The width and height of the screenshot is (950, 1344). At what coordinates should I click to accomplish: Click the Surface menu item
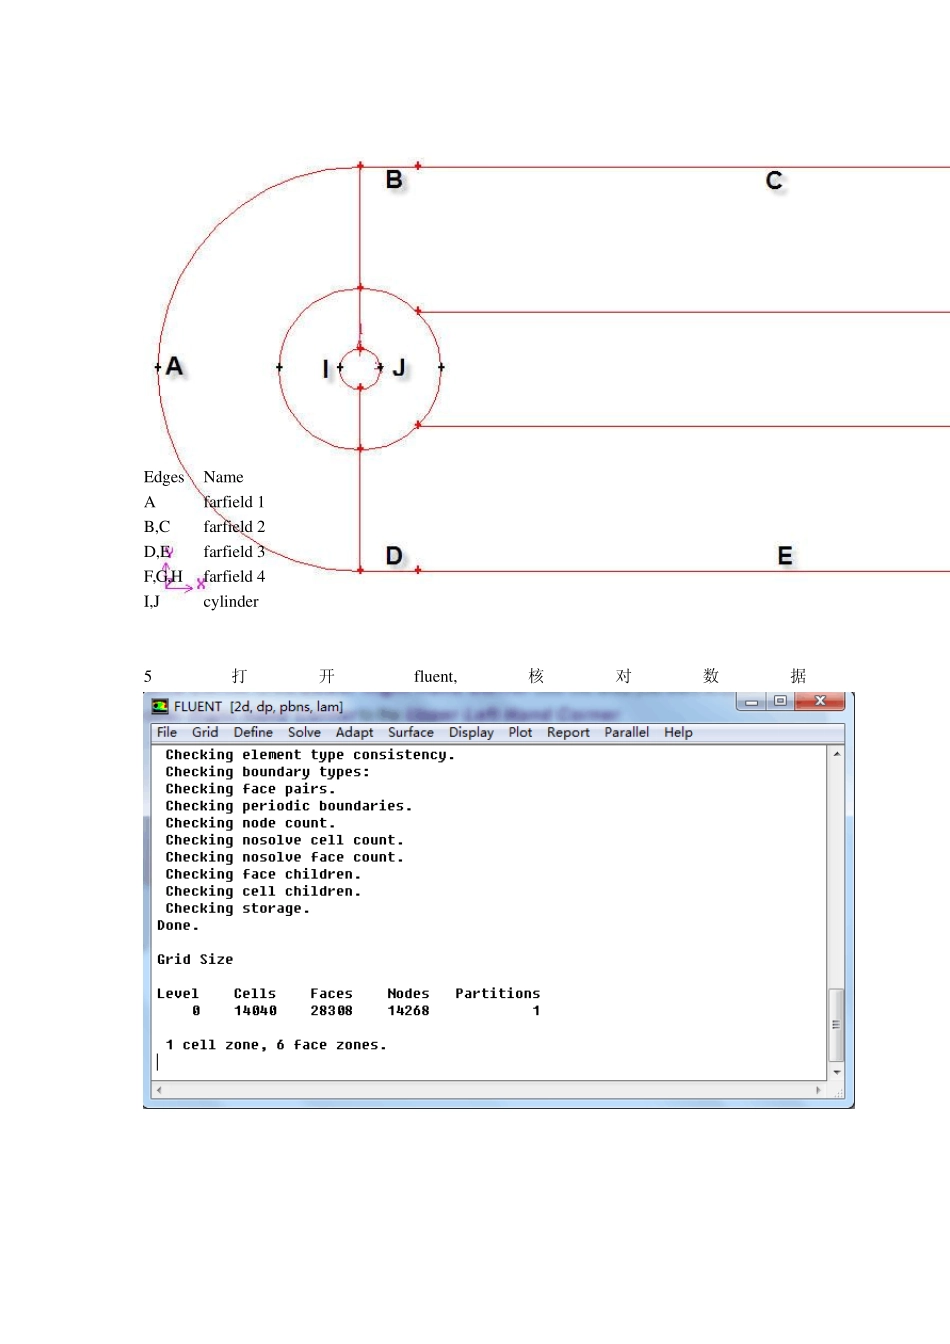point(411,732)
